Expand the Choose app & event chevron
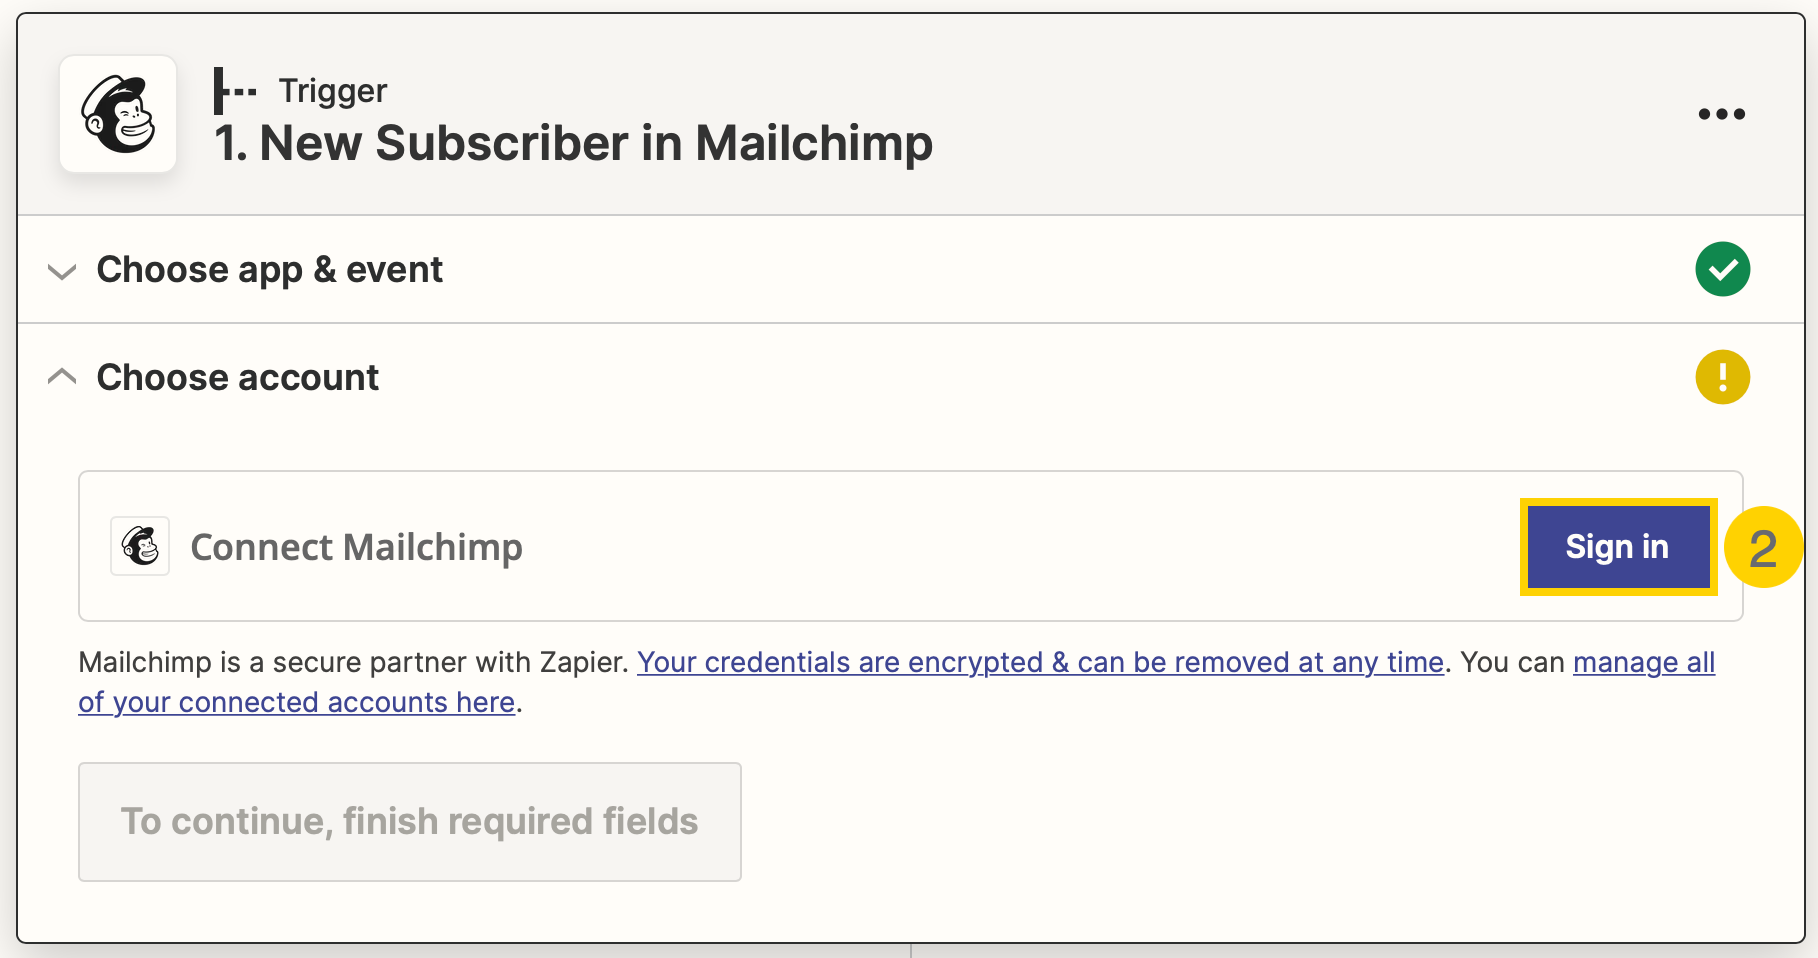The height and width of the screenshot is (958, 1818). coord(62,271)
